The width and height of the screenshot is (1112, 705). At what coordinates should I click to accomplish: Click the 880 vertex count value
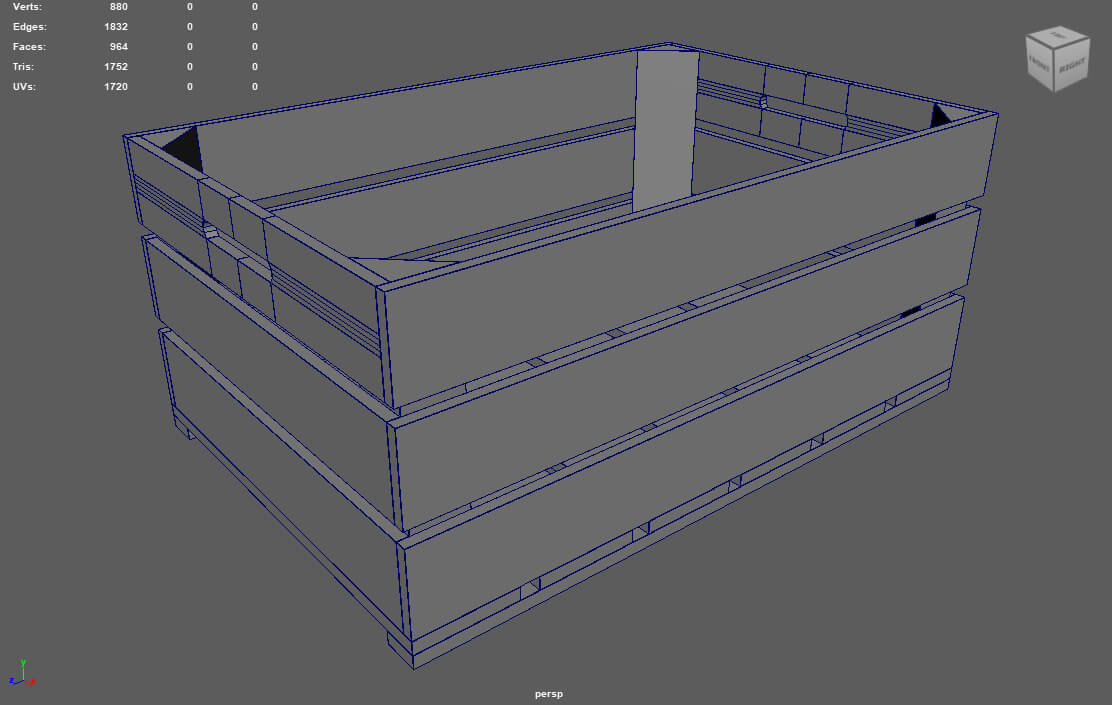pyautogui.click(x=118, y=6)
